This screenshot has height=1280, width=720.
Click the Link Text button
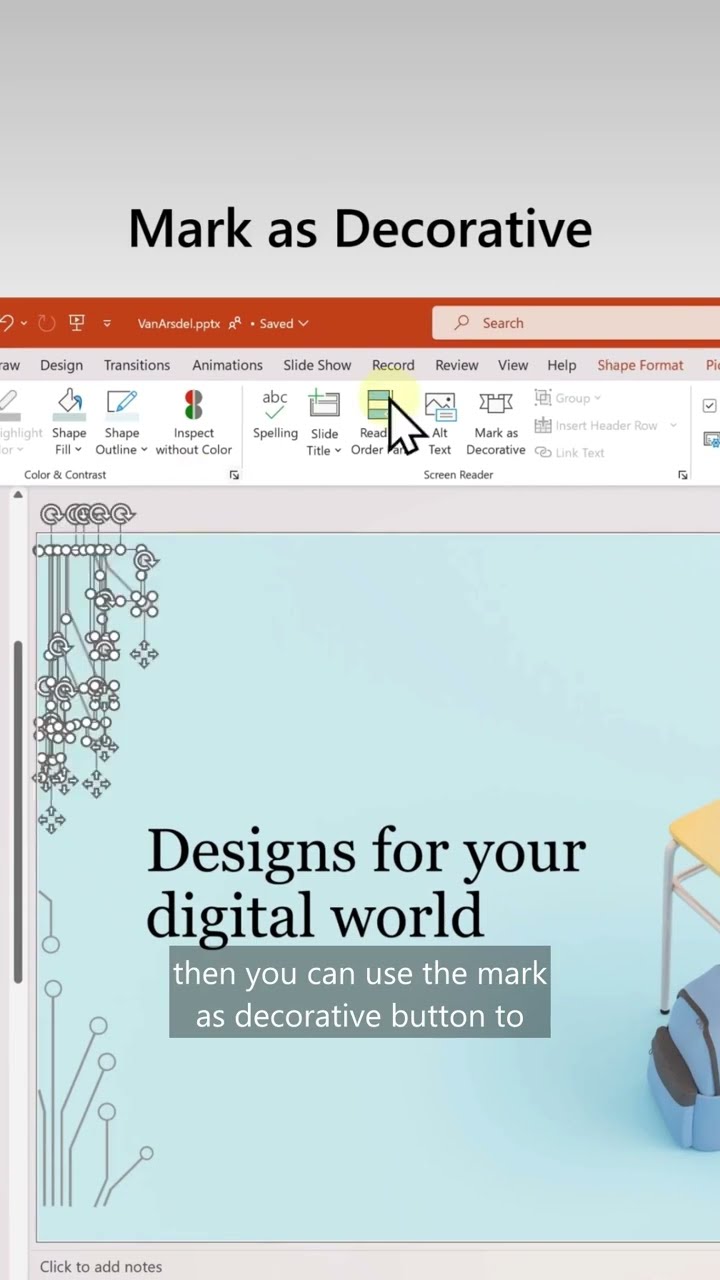(570, 452)
